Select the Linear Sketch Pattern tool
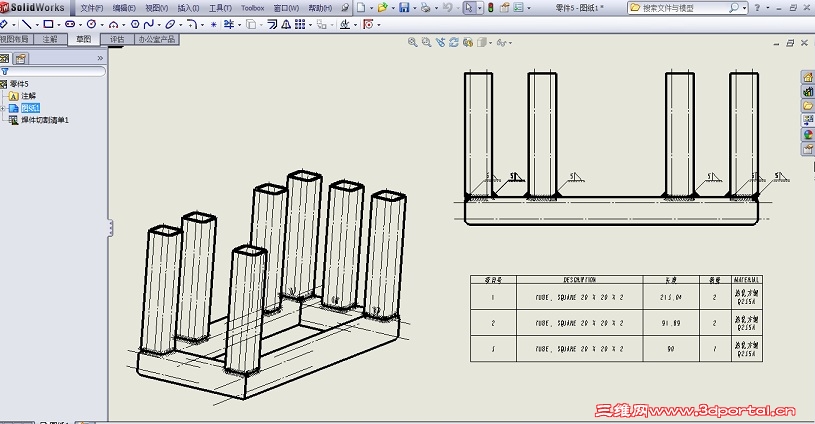The width and height of the screenshot is (815, 424). pos(300,24)
